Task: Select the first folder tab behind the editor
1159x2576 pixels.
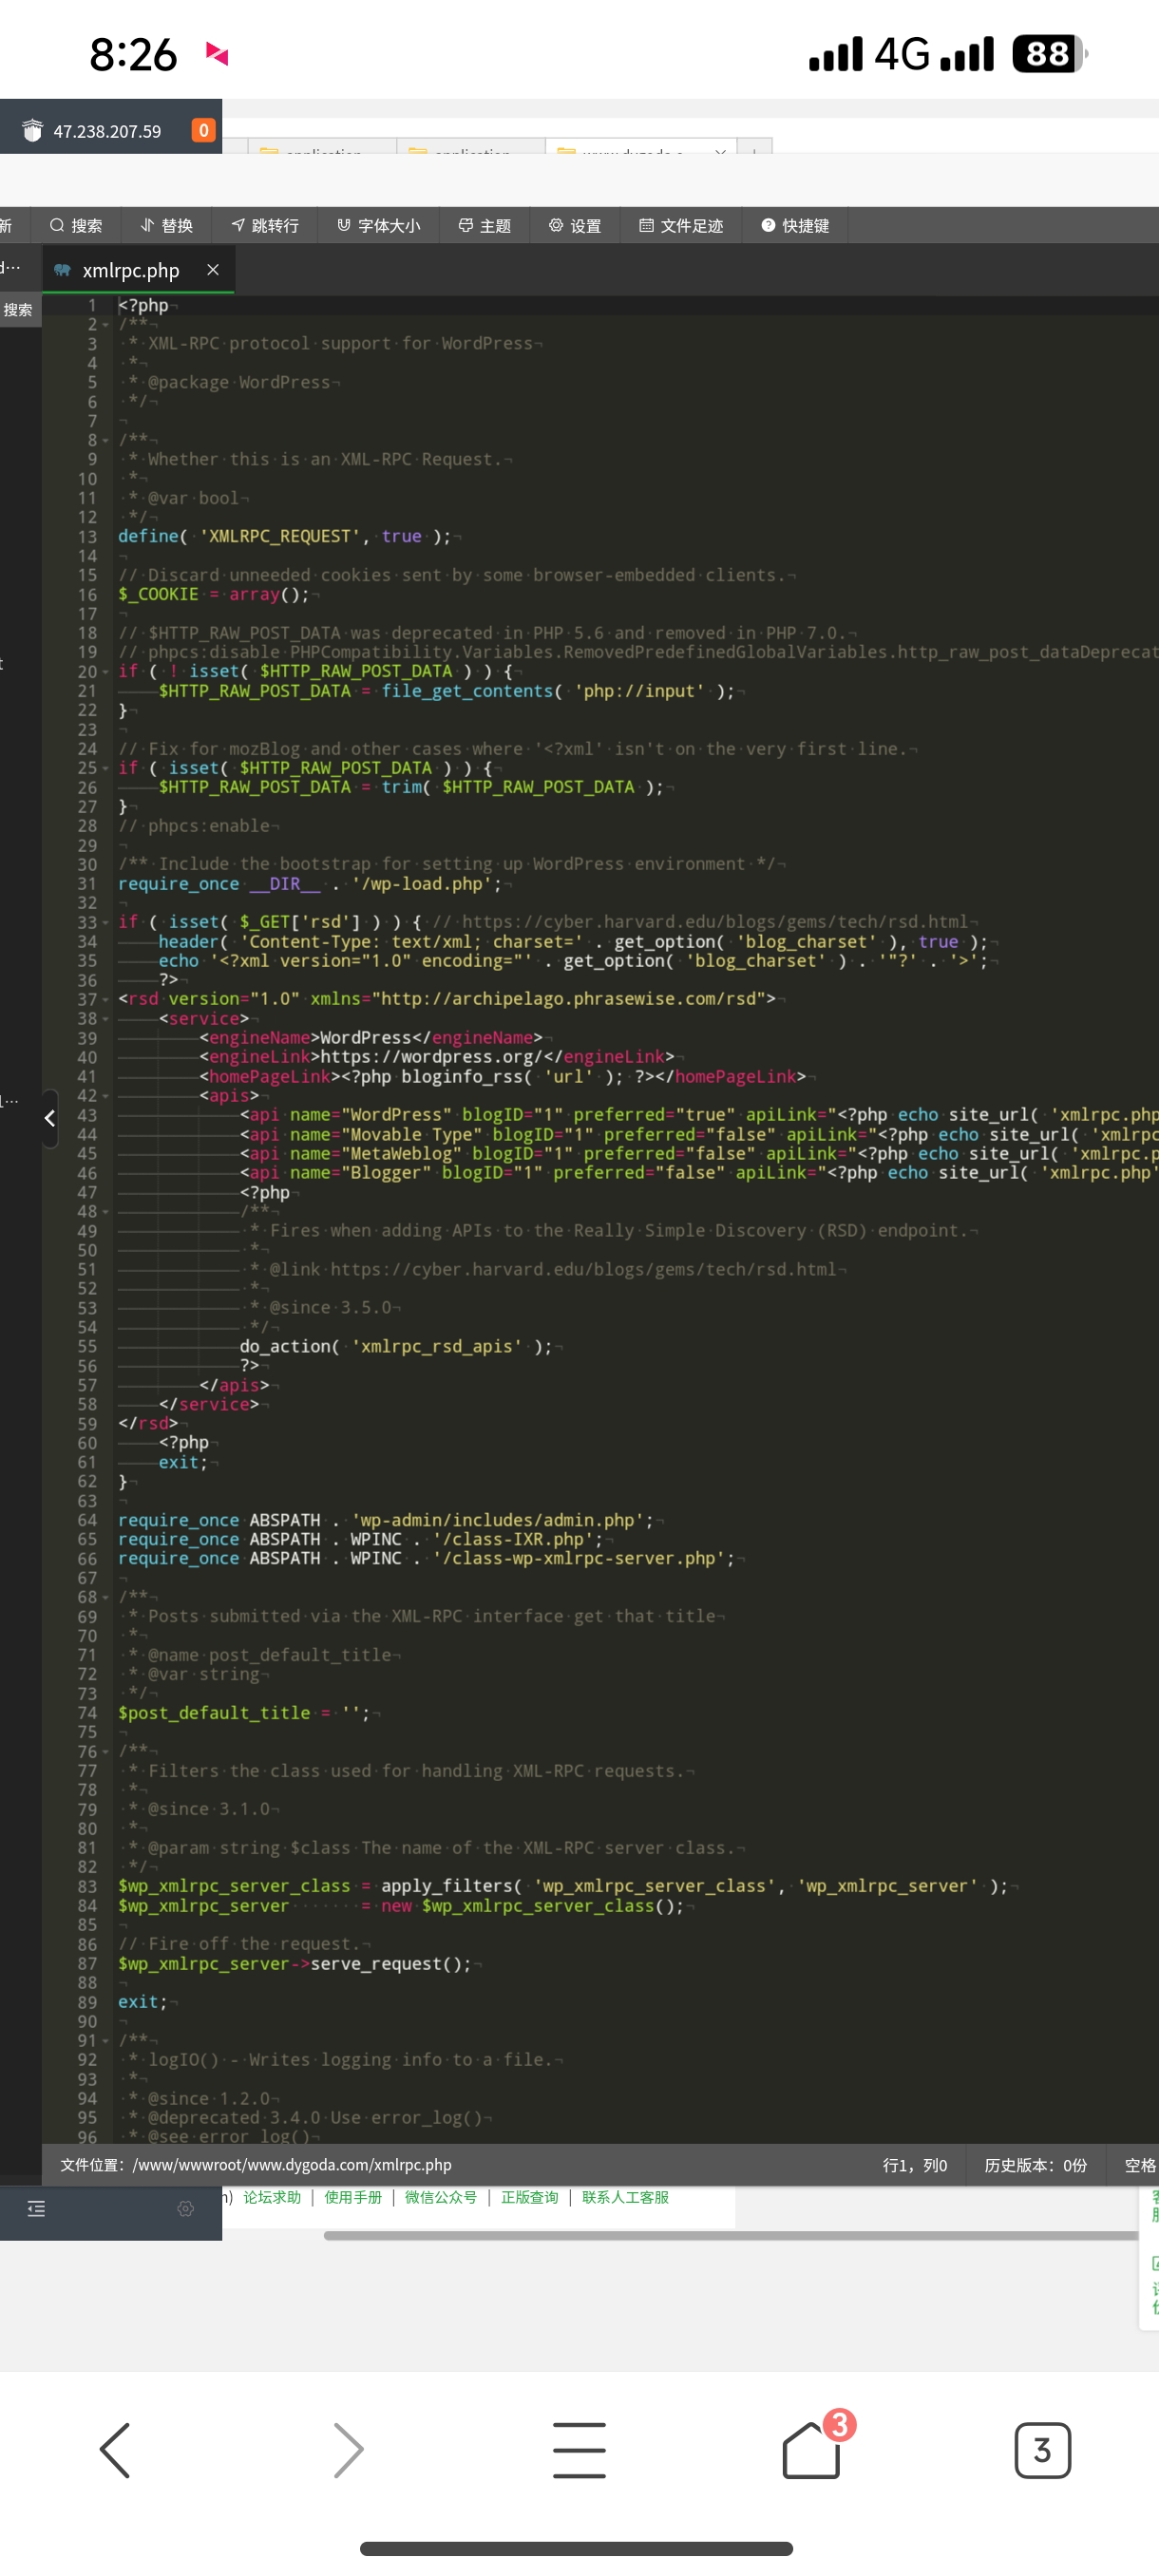Action: click(322, 147)
